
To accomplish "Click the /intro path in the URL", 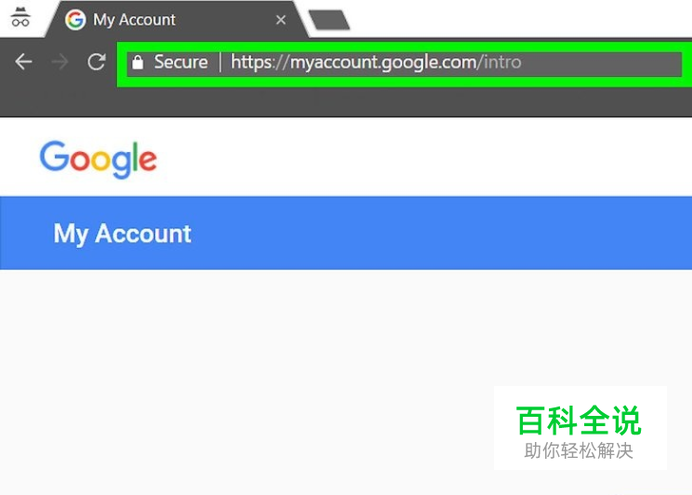I will click(500, 62).
